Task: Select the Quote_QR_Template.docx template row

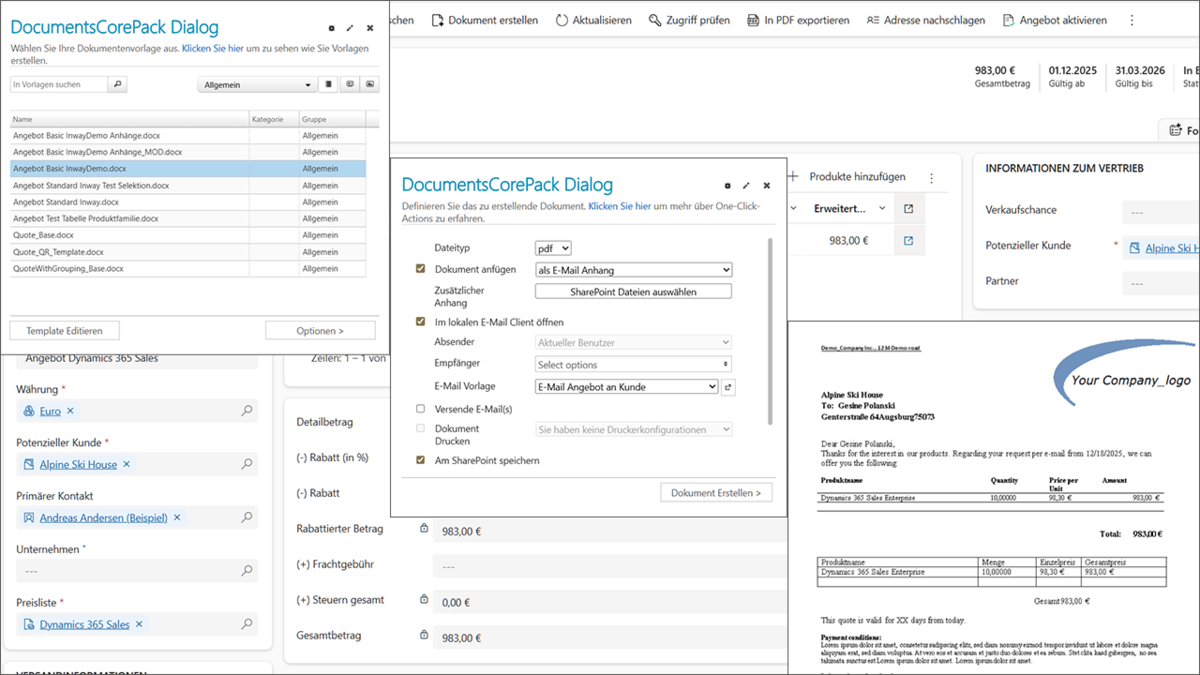Action: (x=58, y=252)
